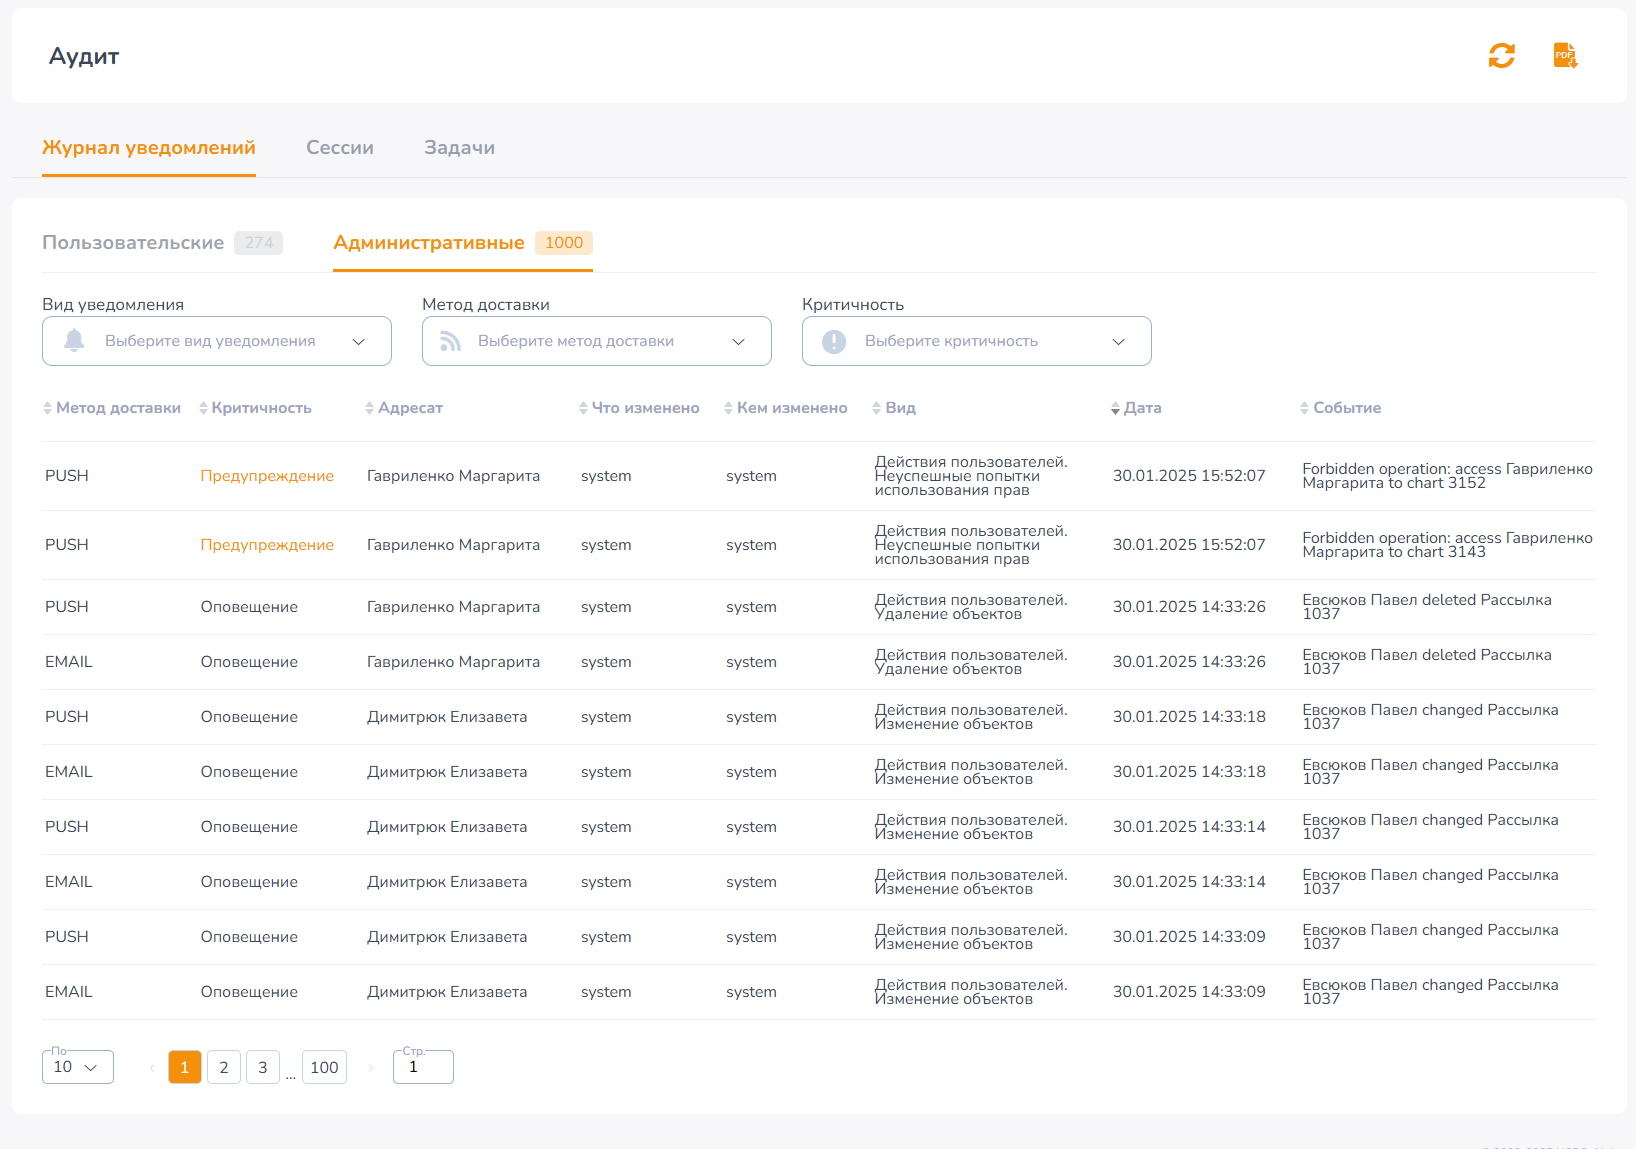Open the Вид уведомления dropdown
The image size is (1636, 1149).
217,341
